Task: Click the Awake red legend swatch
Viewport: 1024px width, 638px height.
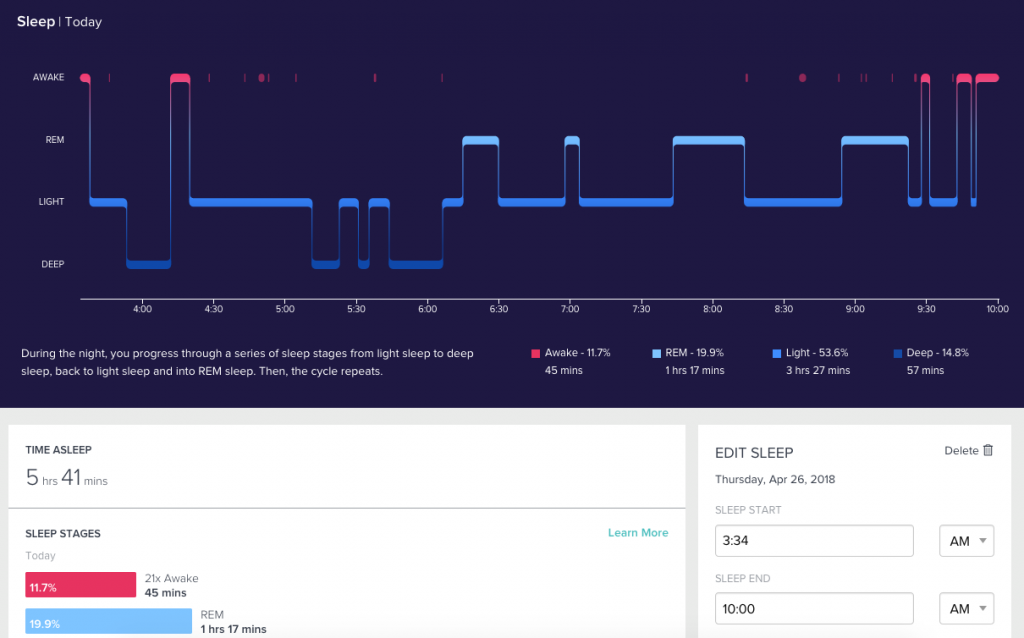Action: (x=536, y=353)
